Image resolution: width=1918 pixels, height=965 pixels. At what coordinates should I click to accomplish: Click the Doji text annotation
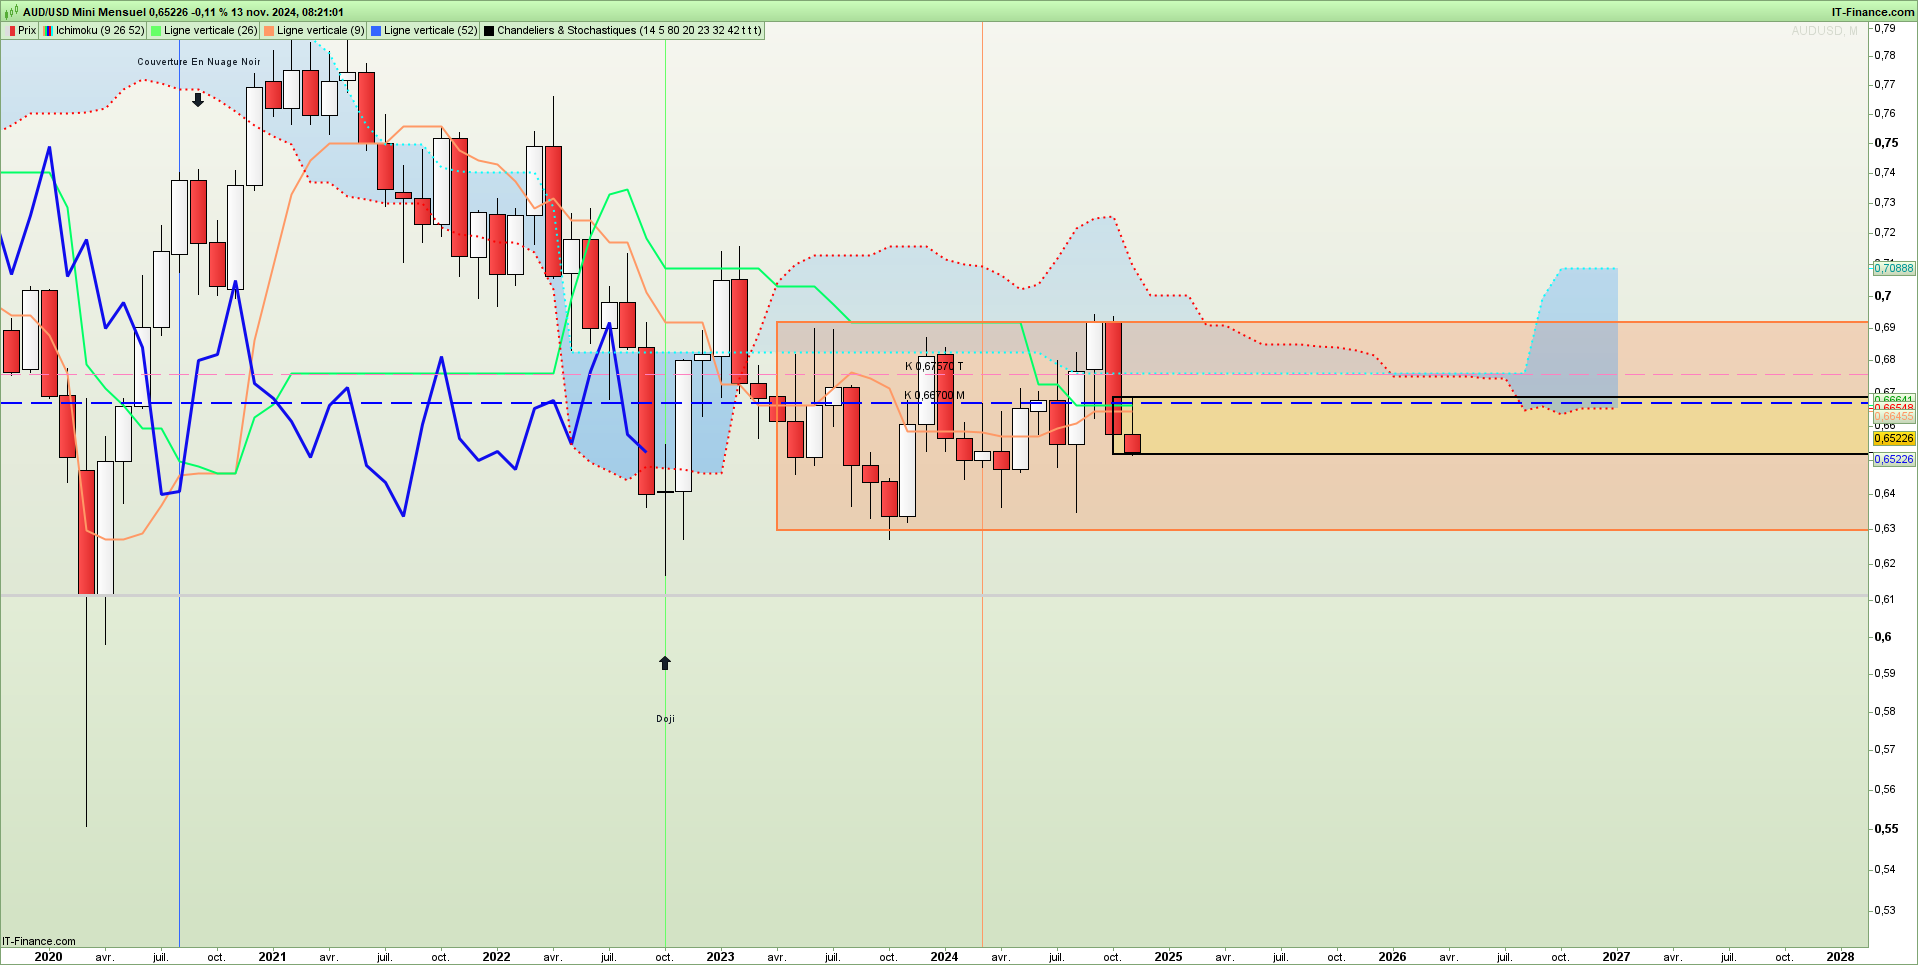tap(665, 719)
